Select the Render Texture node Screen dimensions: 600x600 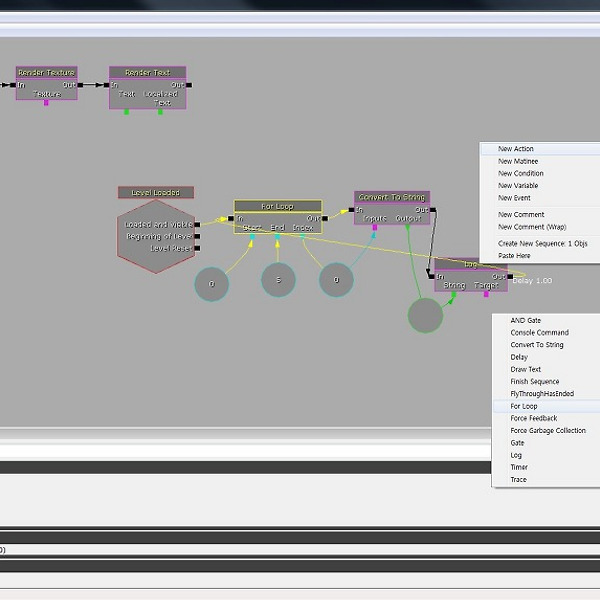pyautogui.click(x=46, y=72)
